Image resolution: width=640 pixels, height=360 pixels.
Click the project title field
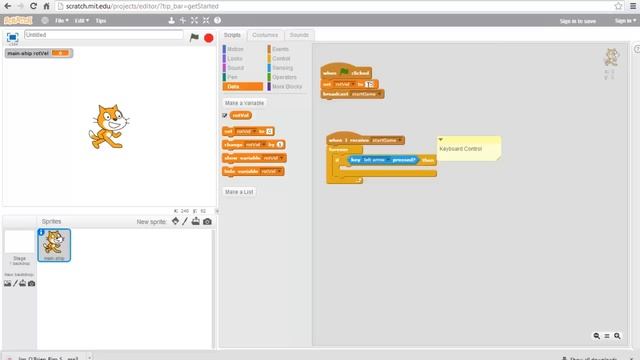point(104,35)
